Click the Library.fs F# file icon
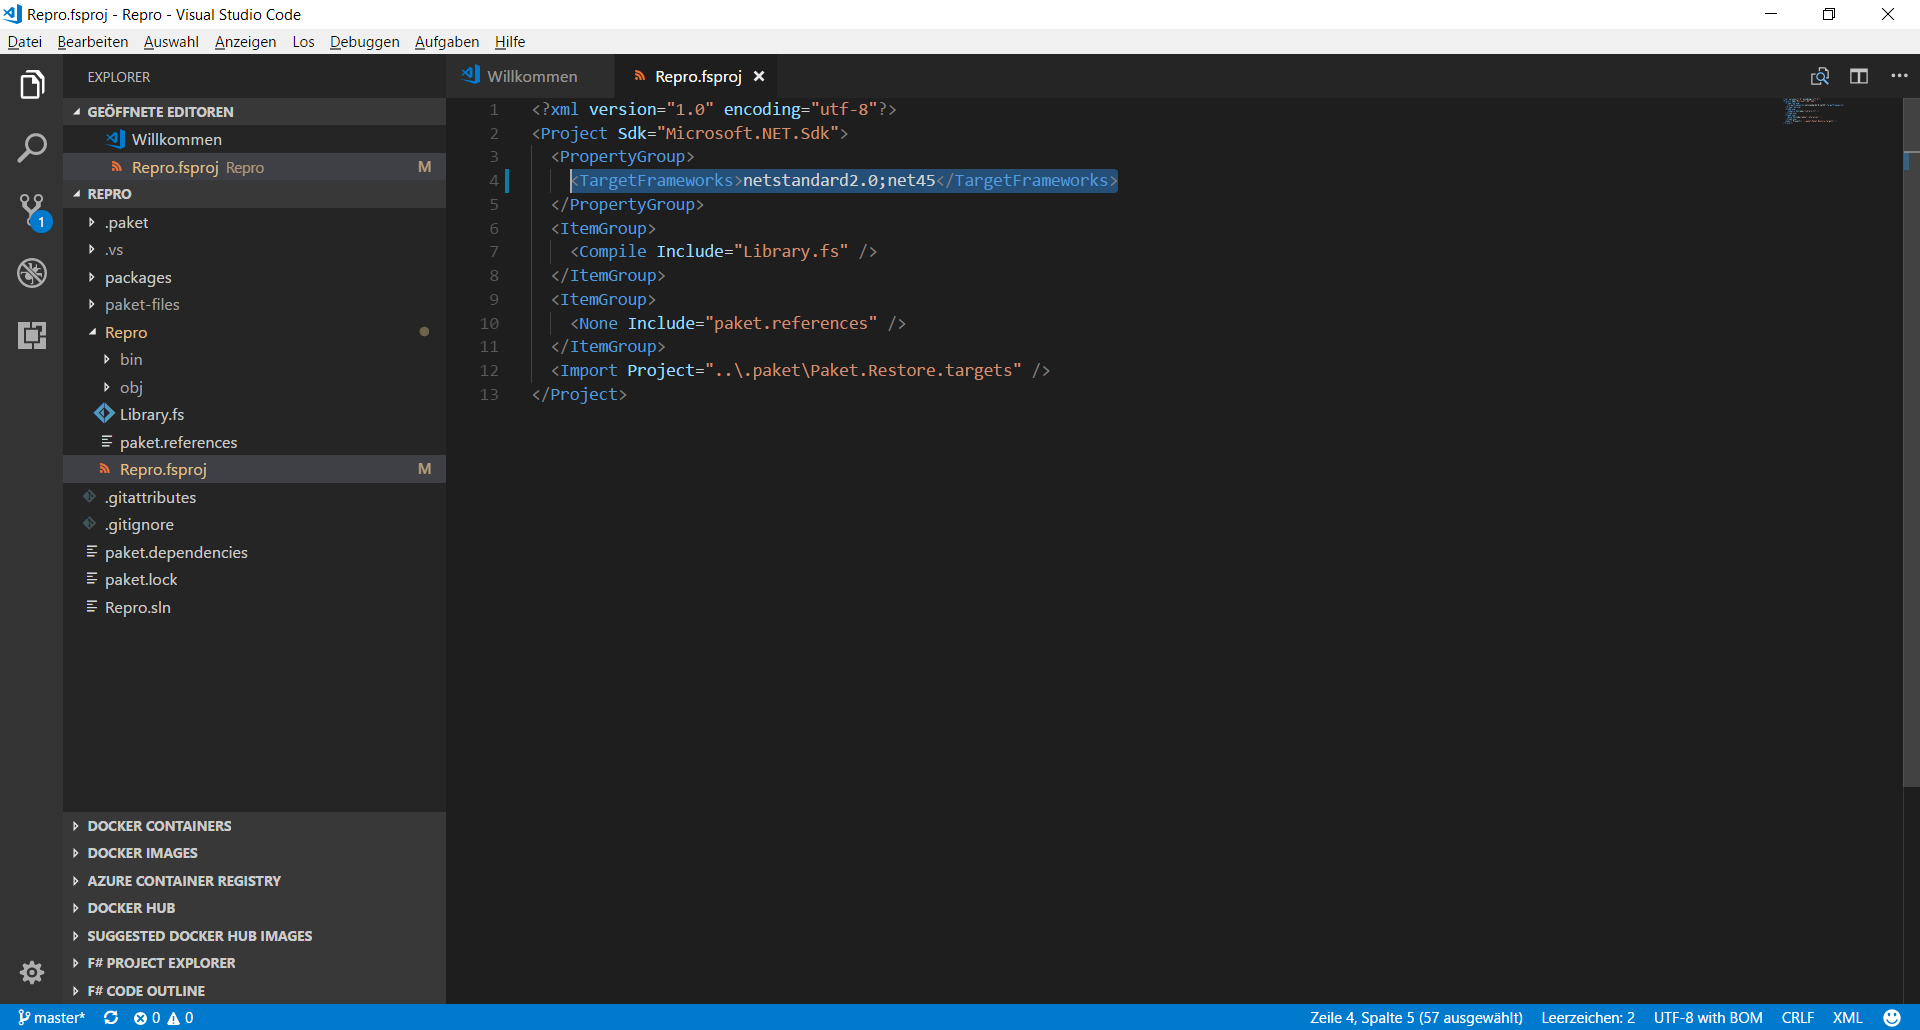 coord(104,413)
